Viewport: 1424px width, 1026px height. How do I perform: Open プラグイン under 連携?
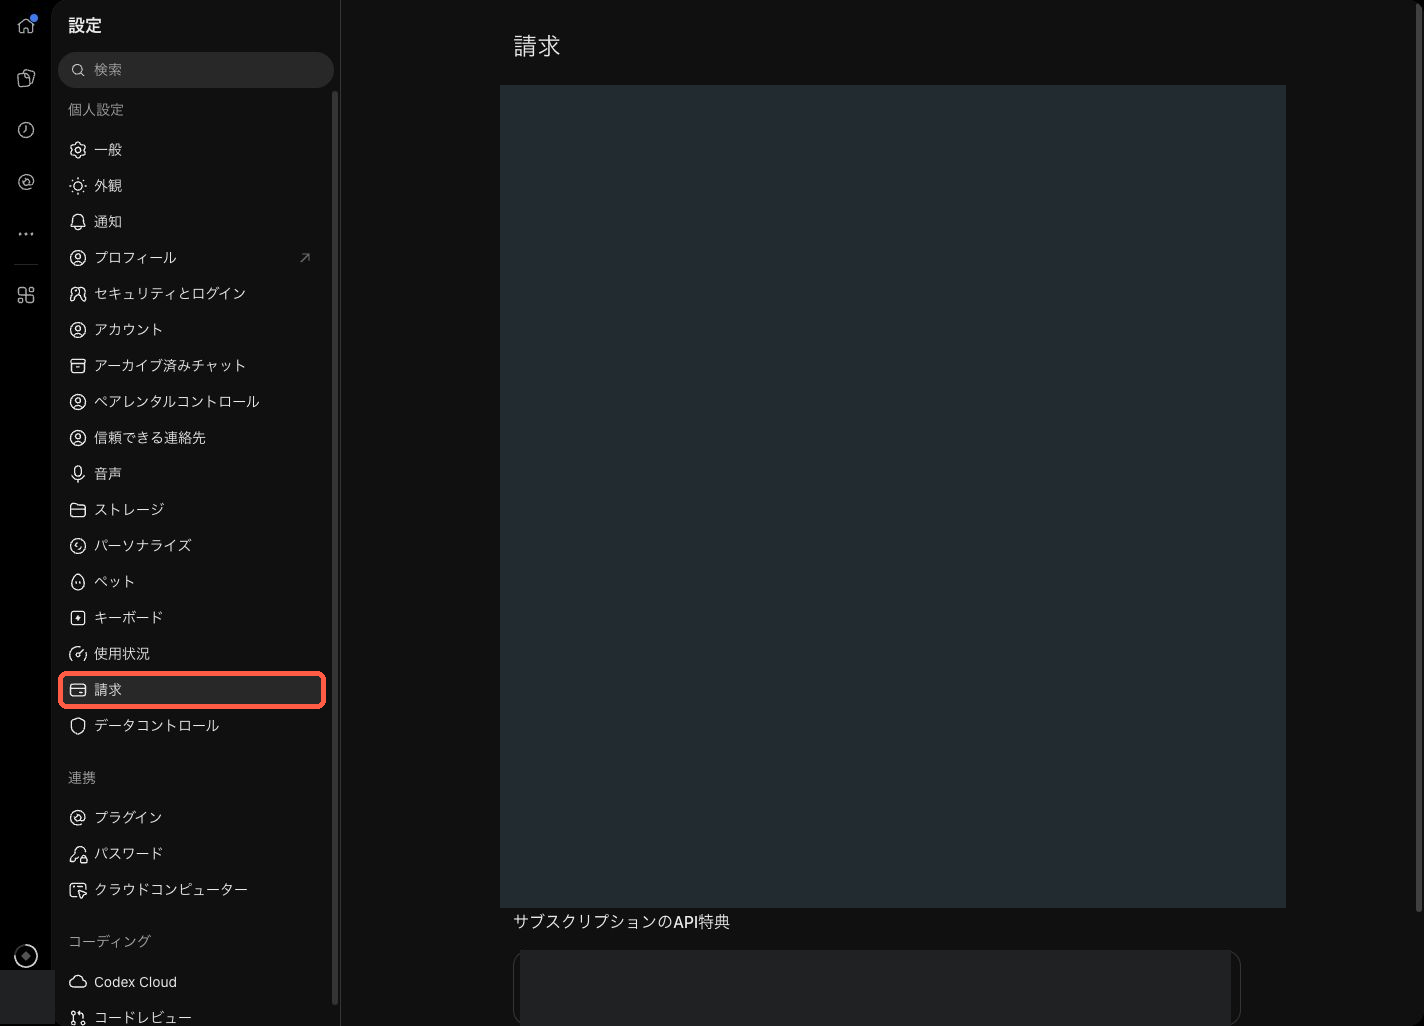pyautogui.click(x=192, y=818)
